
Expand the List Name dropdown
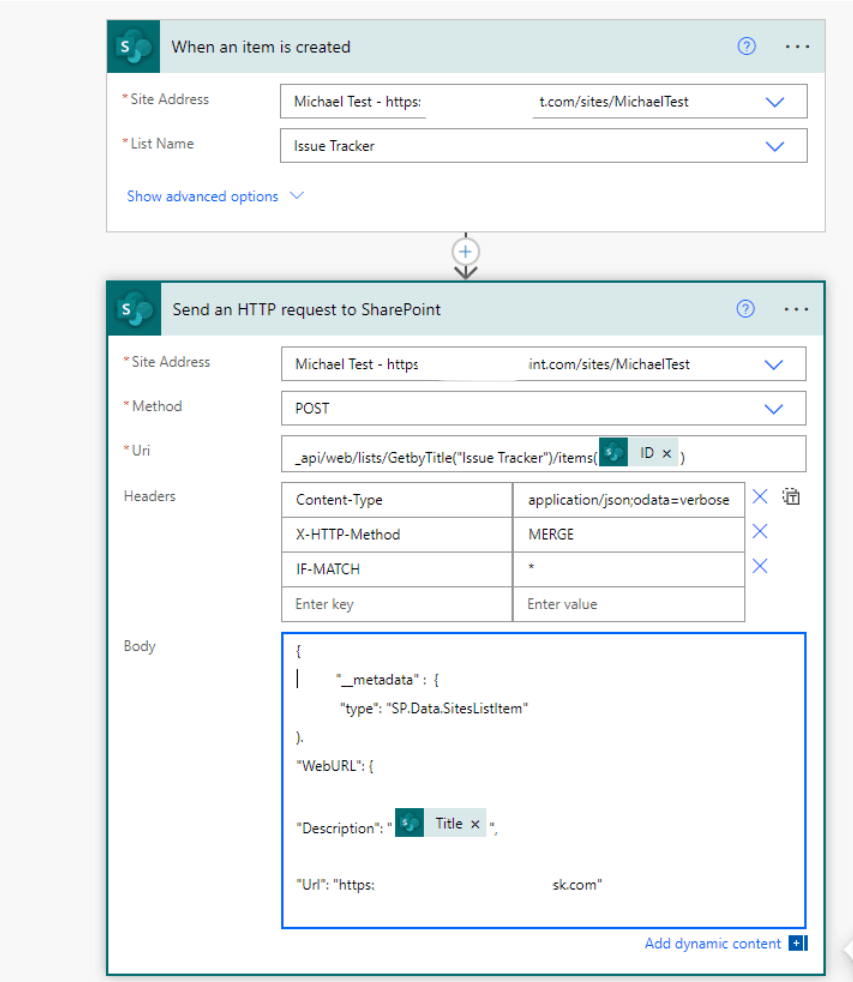[x=775, y=147]
